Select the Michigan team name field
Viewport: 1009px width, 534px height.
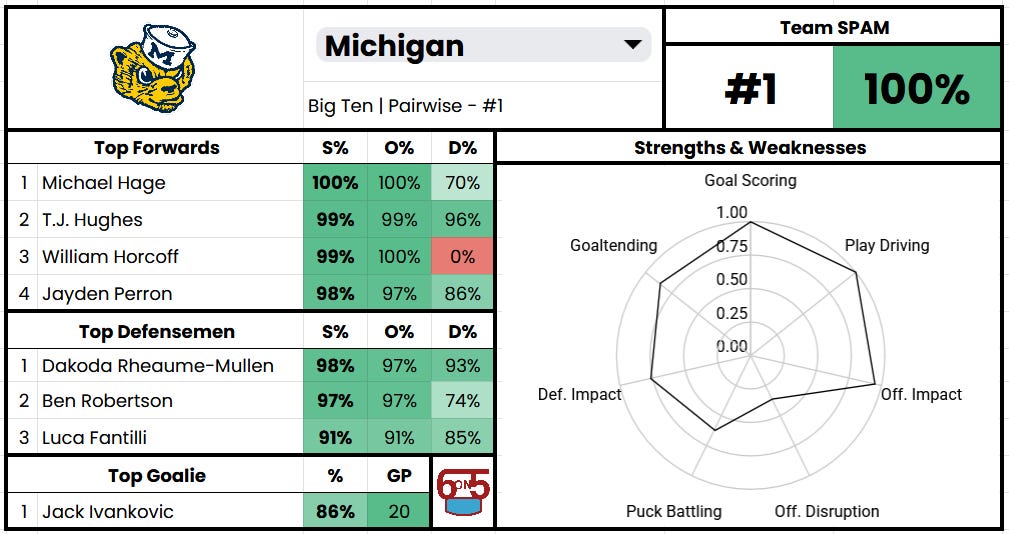click(x=483, y=45)
